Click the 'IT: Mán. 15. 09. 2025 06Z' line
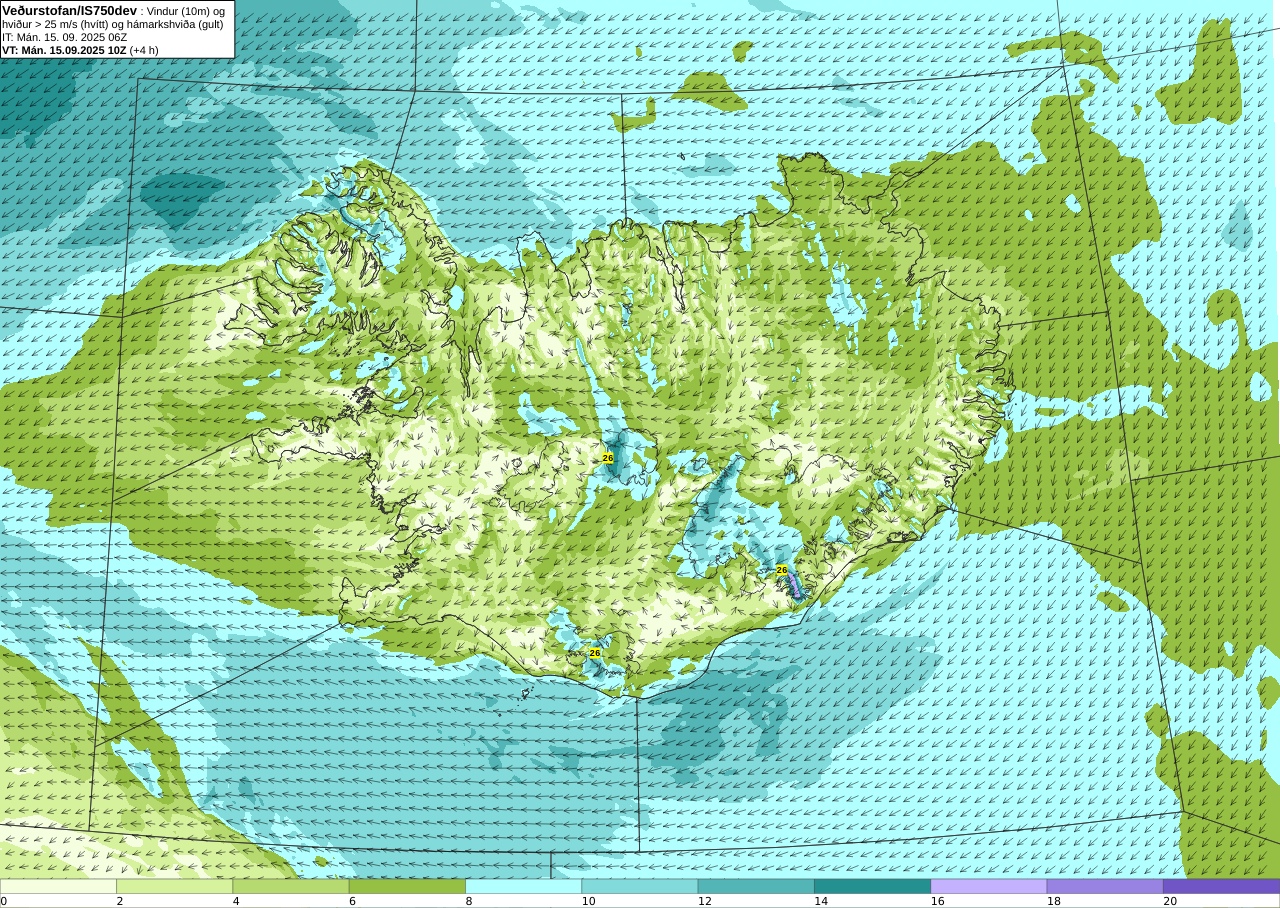Viewport: 1280px width, 908px height. pos(64,37)
